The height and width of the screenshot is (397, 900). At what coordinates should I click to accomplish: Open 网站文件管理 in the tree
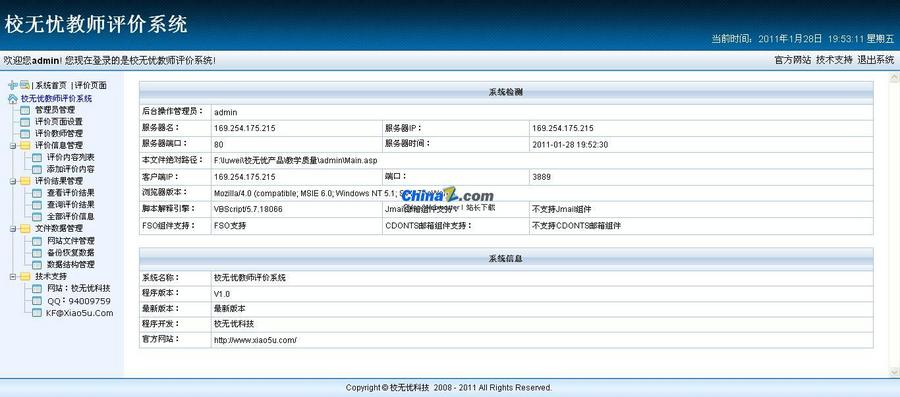pyautogui.click(x=71, y=241)
